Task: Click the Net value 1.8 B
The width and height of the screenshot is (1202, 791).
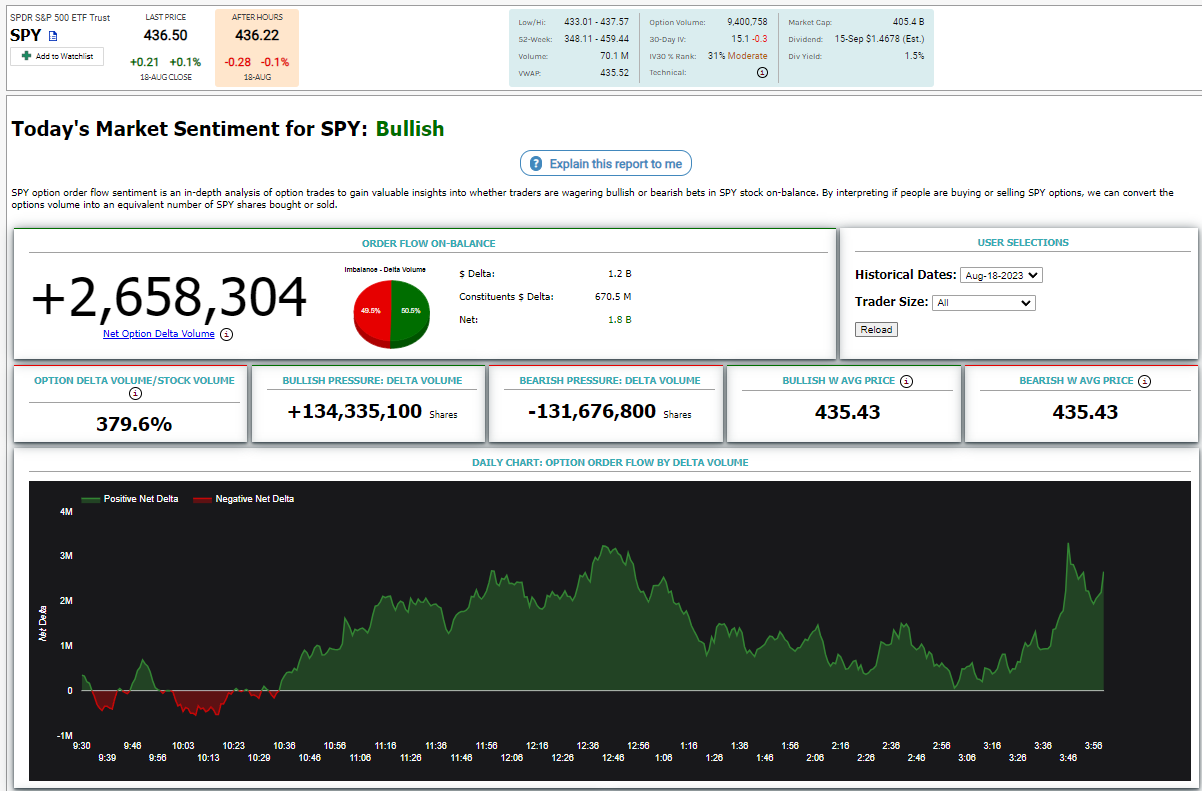Action: pyautogui.click(x=620, y=320)
